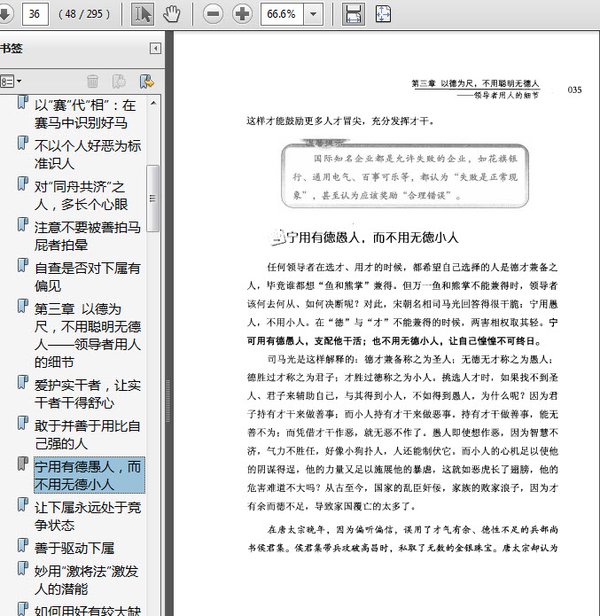Image resolution: width=600 pixels, height=616 pixels.
Task: Activate the text selection cursor tool
Action: (x=142, y=14)
